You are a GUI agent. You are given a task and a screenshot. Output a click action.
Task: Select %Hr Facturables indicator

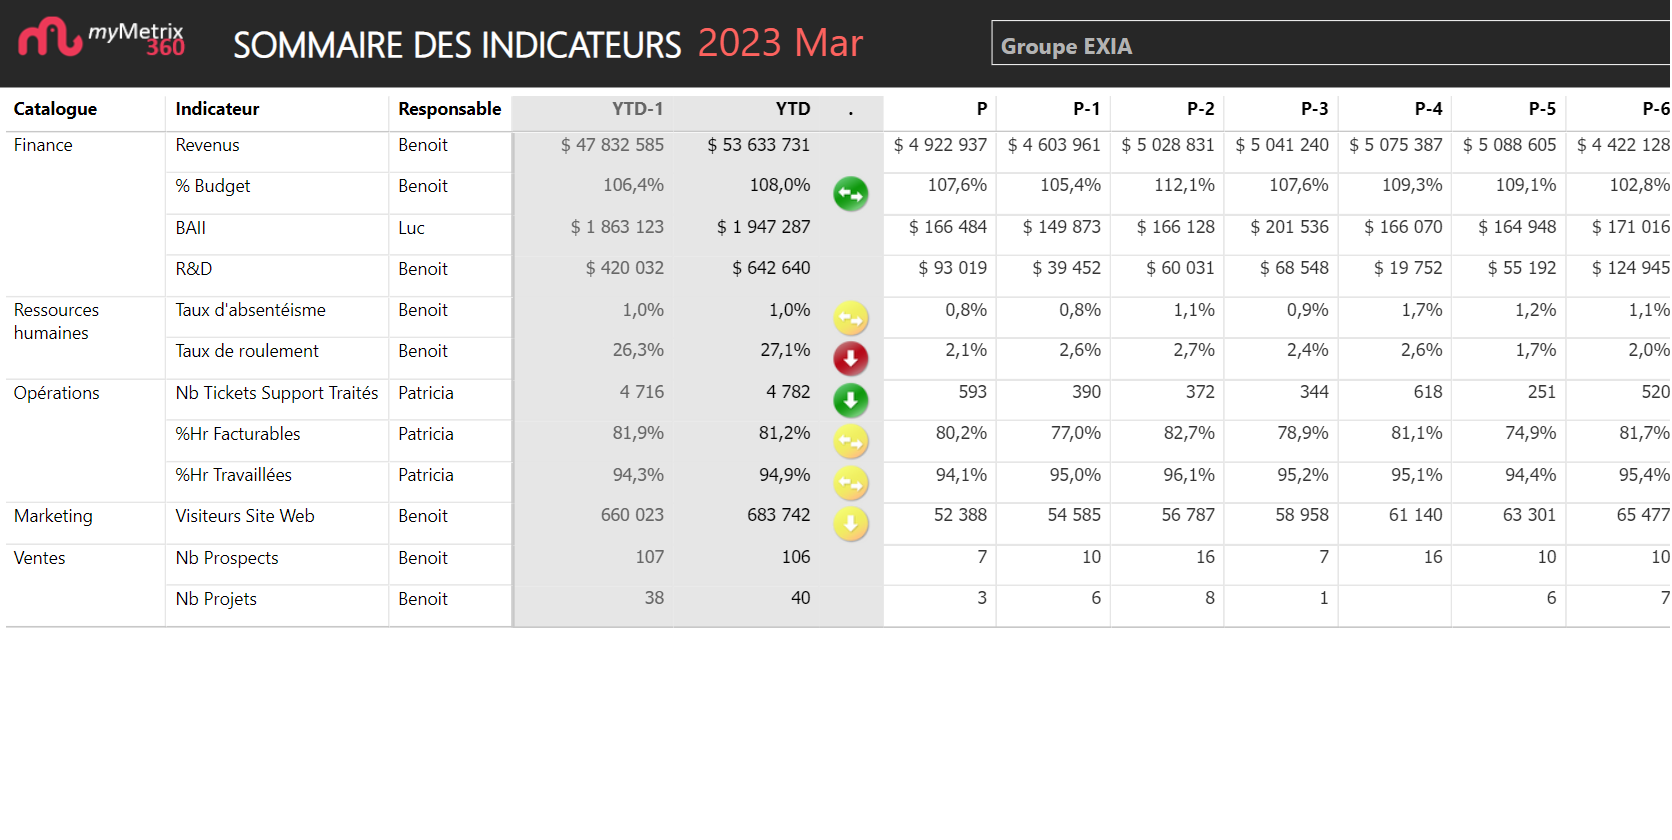[238, 434]
